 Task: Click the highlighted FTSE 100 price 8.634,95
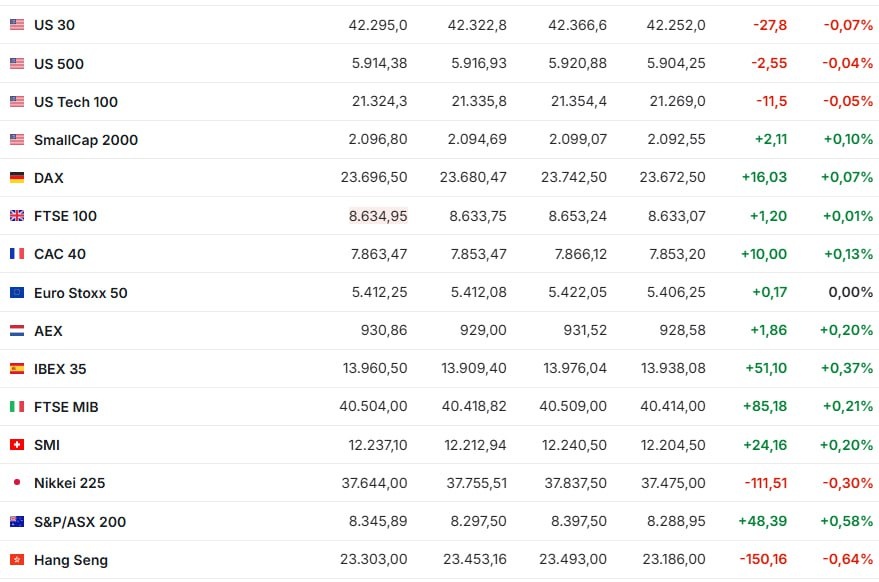click(x=378, y=216)
